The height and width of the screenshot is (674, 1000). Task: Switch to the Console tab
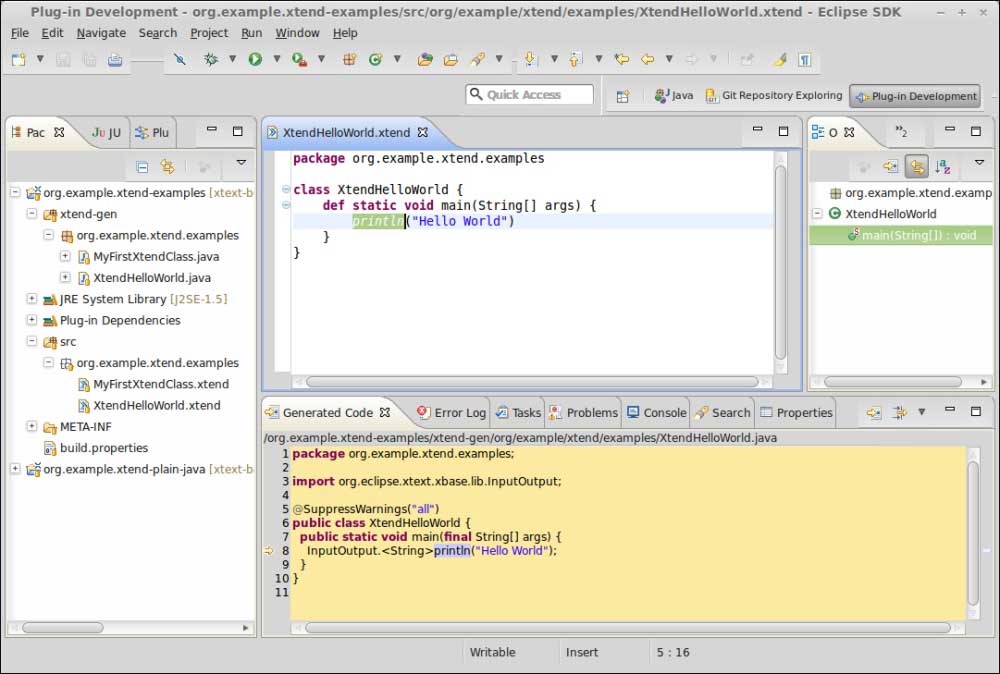coord(657,412)
